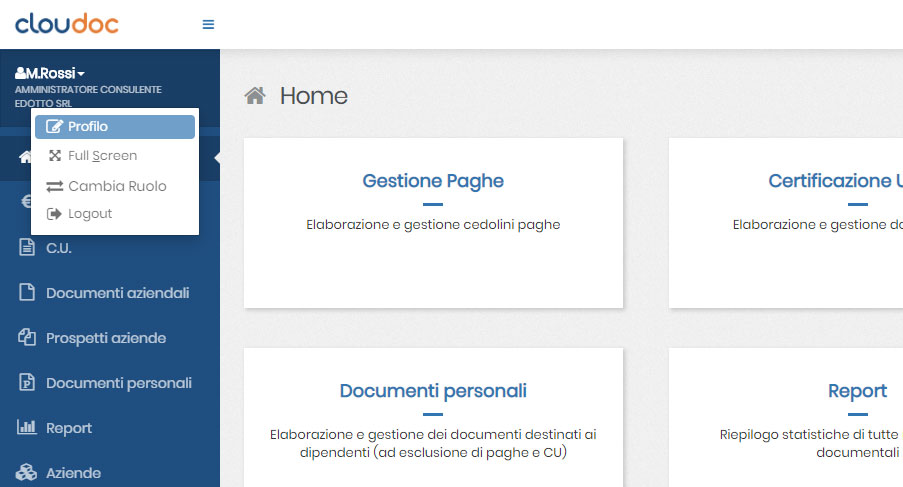Open Prospetti aziende in sidebar
This screenshot has width=903, height=487.
point(106,338)
